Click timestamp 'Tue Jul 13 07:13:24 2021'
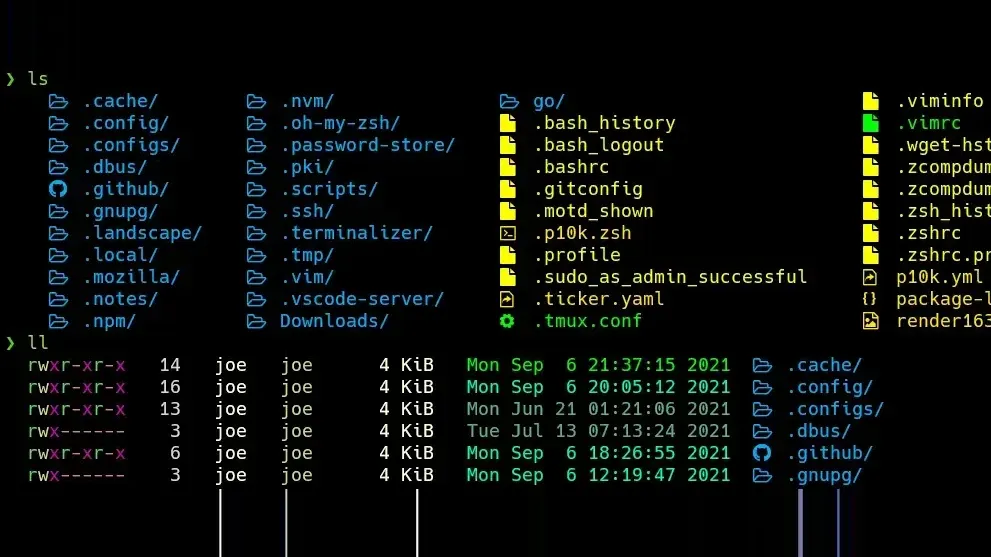991x557 pixels. tap(599, 431)
